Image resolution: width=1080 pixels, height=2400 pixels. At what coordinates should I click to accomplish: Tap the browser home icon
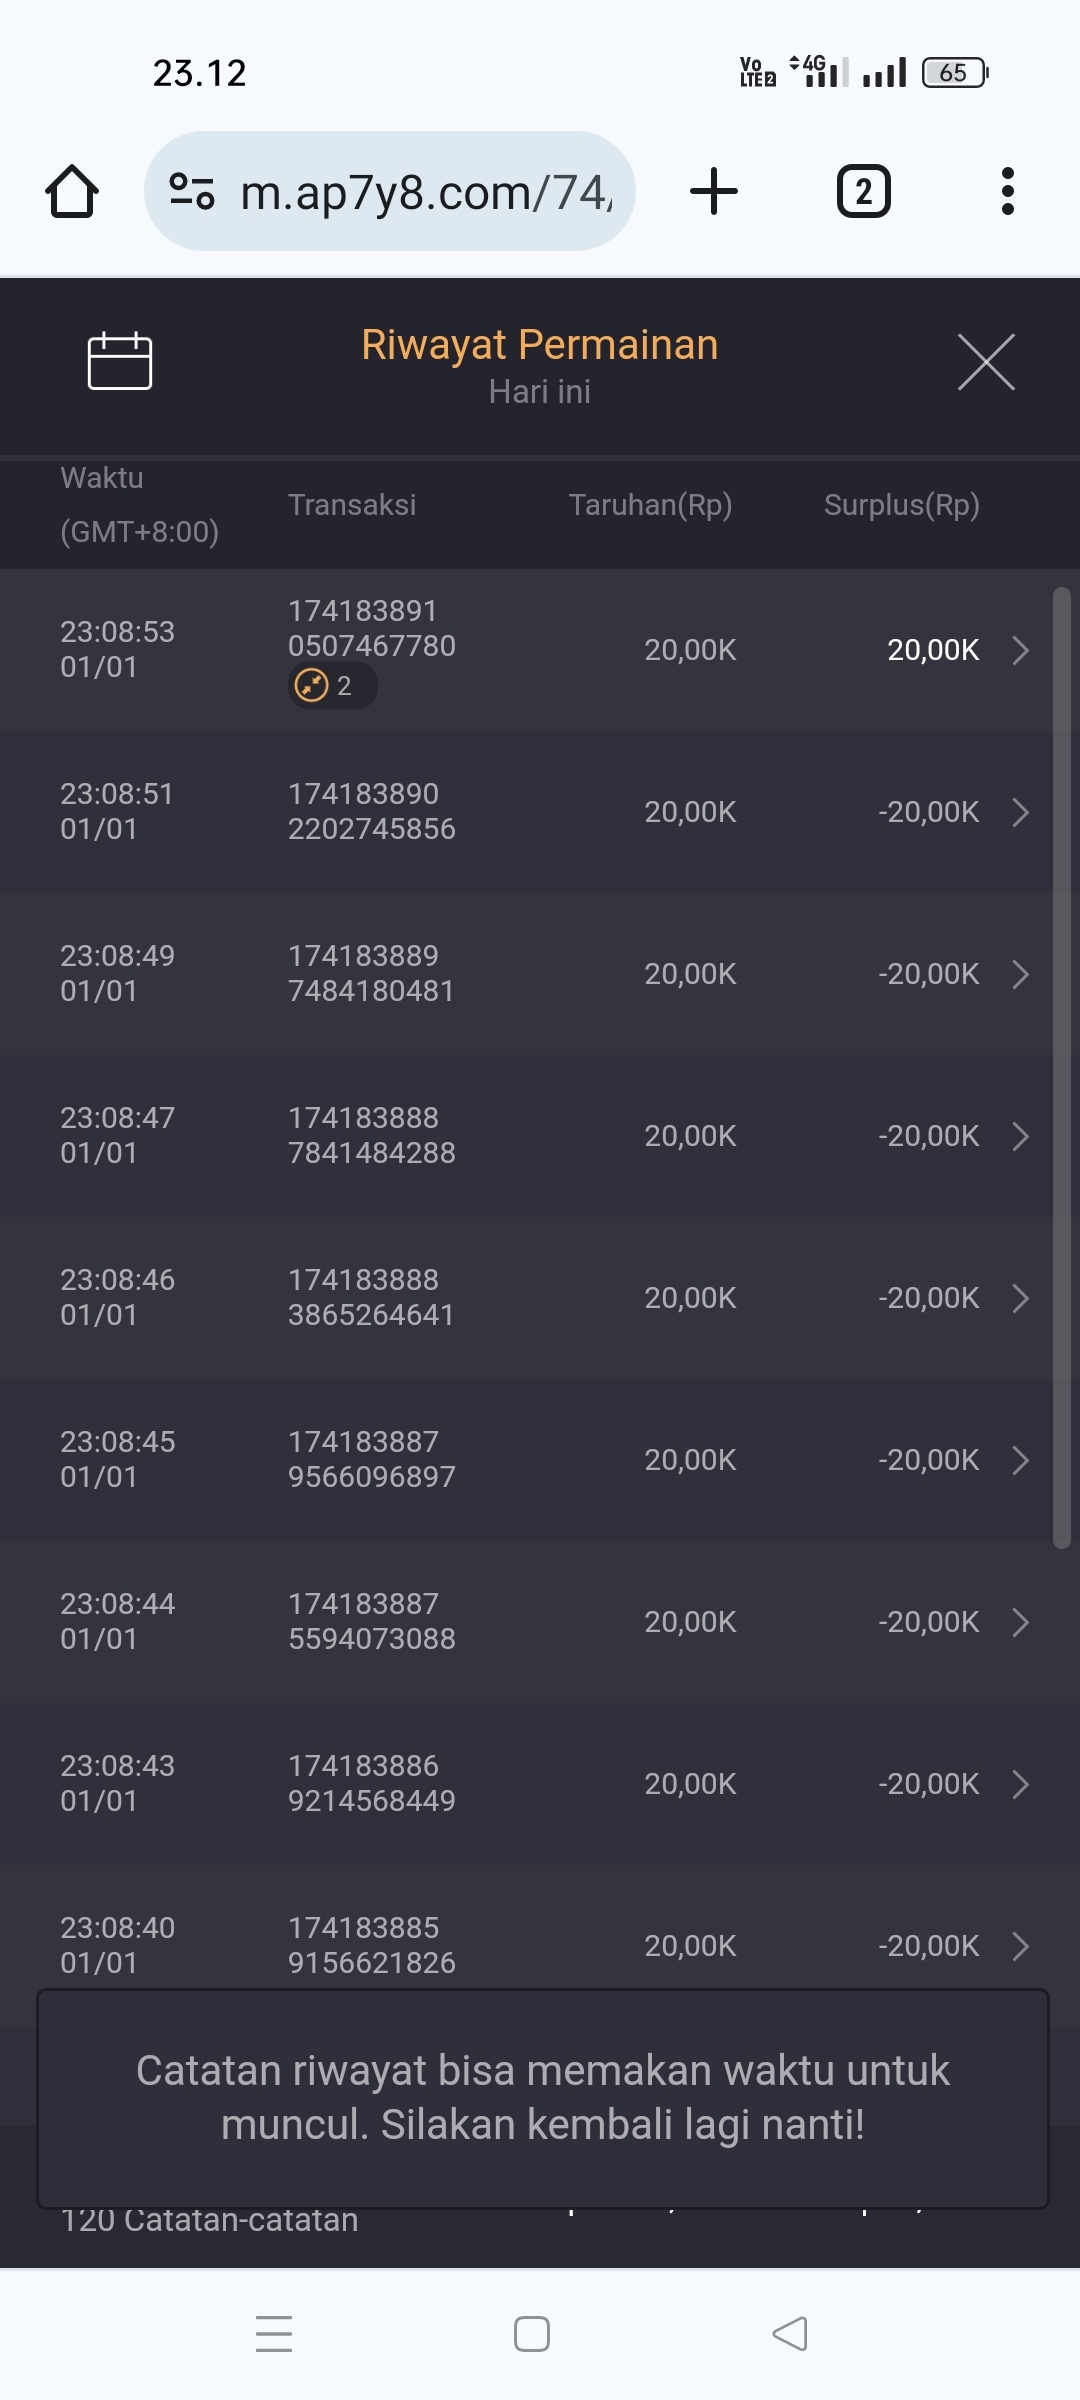[72, 191]
